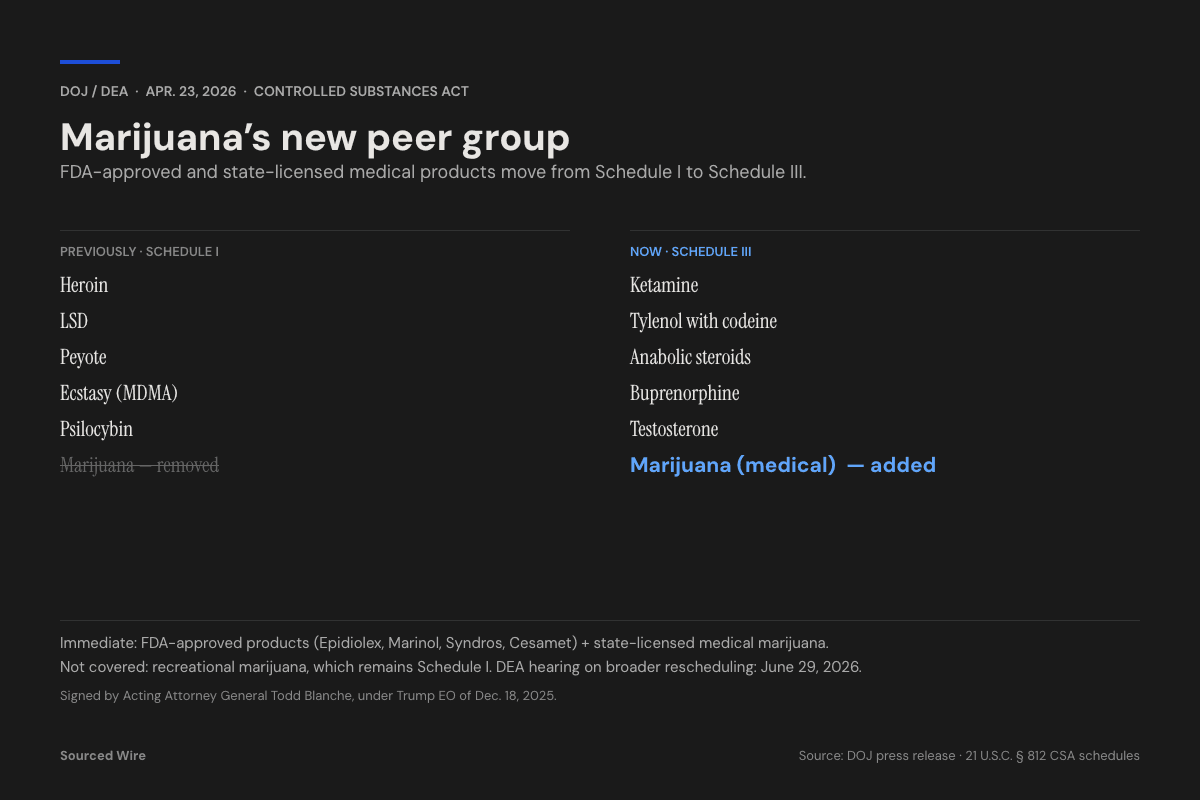Screen dimensions: 1200x800
Task: Click the highlighted "Marijuana (medical) — added" entry
Action: (x=783, y=465)
